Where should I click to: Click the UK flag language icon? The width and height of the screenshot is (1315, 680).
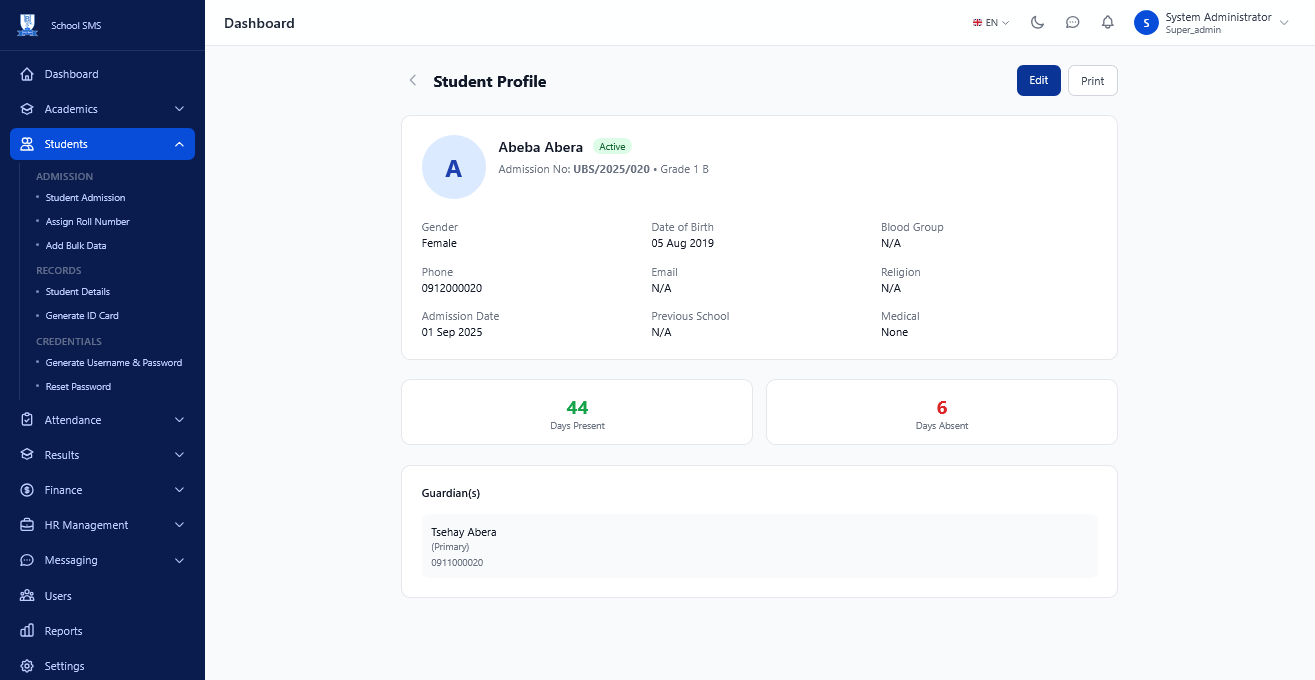[977, 22]
